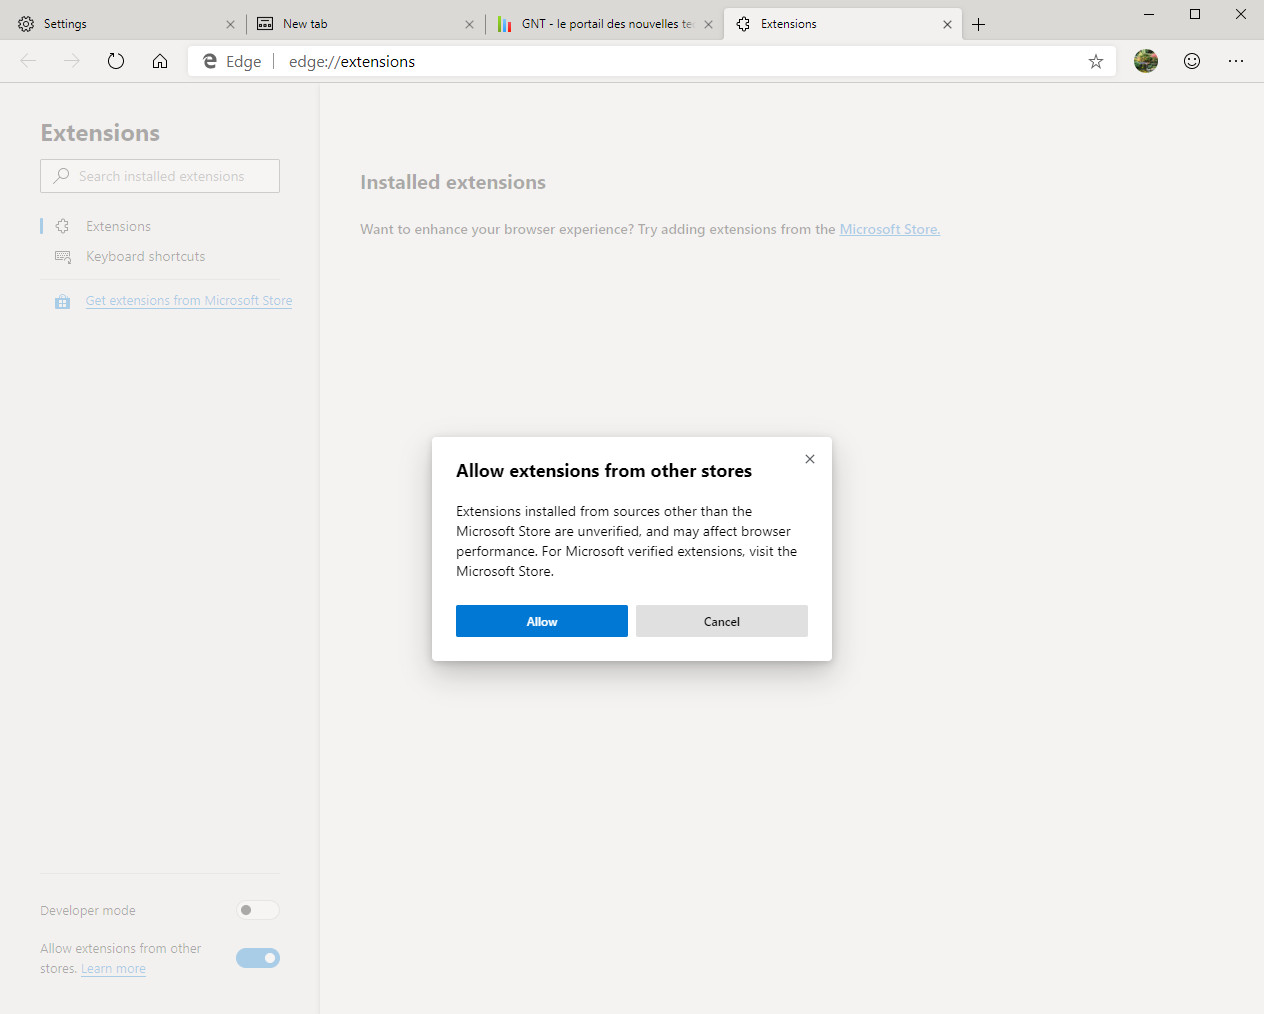Go to the home page via home icon
This screenshot has width=1264, height=1014.
point(160,61)
